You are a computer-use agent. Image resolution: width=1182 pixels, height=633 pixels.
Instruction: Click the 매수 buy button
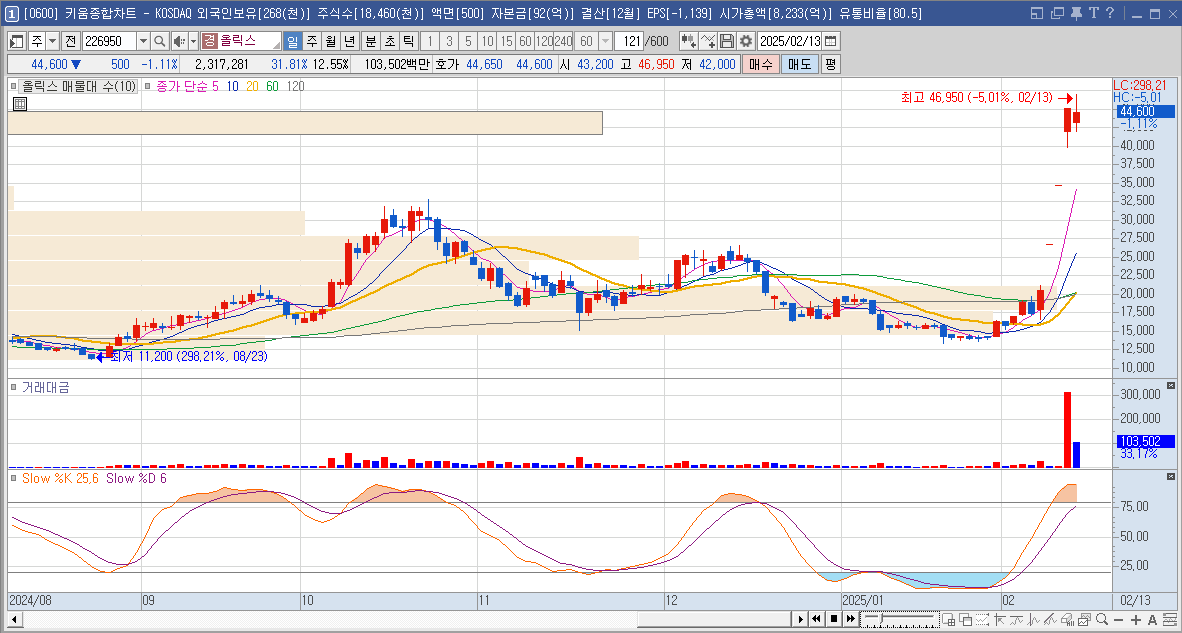point(760,64)
